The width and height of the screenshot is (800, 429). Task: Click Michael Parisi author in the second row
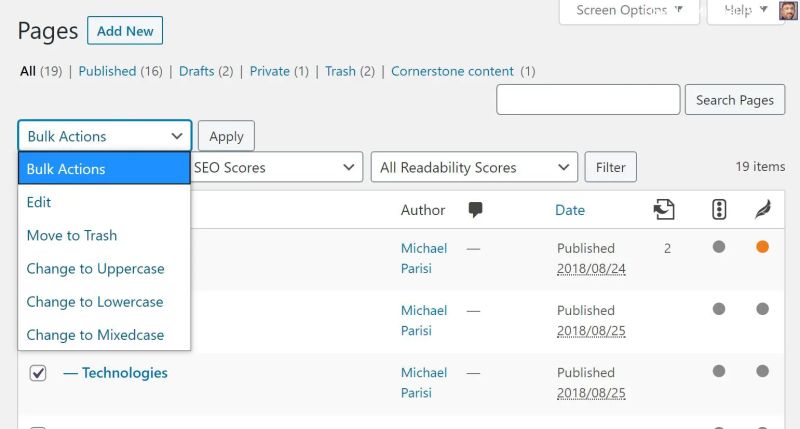click(423, 320)
